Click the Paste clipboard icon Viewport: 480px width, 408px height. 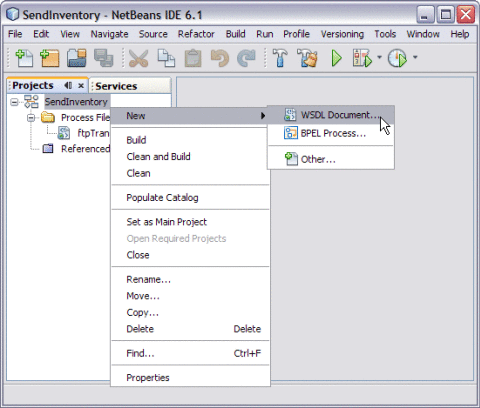[193, 58]
